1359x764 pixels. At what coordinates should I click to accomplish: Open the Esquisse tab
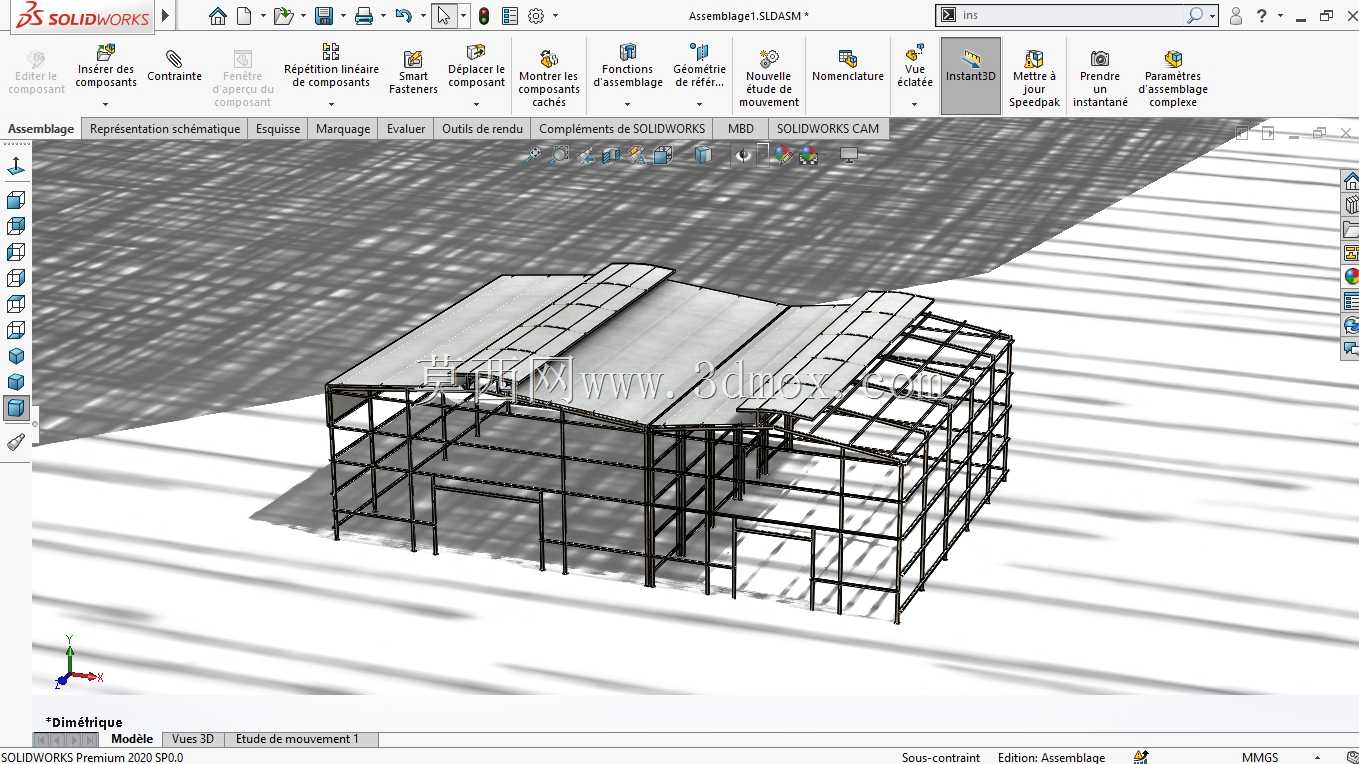click(x=278, y=129)
